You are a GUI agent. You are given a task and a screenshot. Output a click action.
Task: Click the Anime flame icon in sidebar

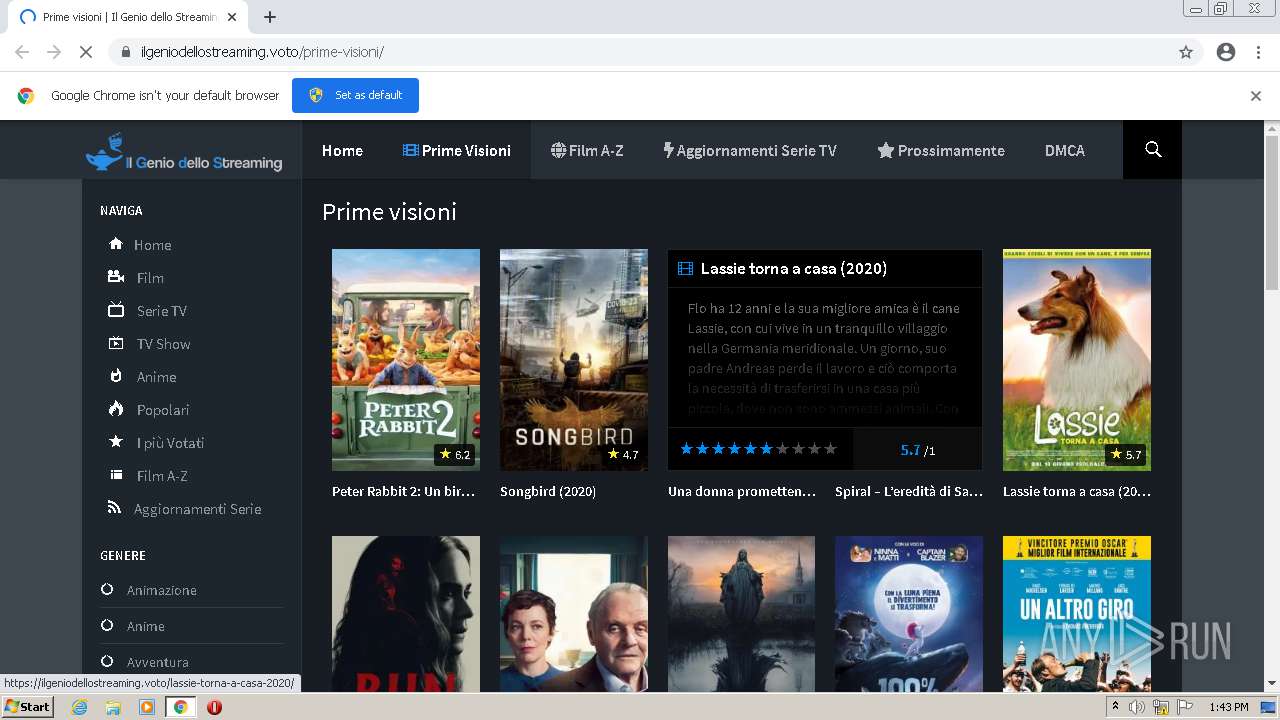(116, 376)
